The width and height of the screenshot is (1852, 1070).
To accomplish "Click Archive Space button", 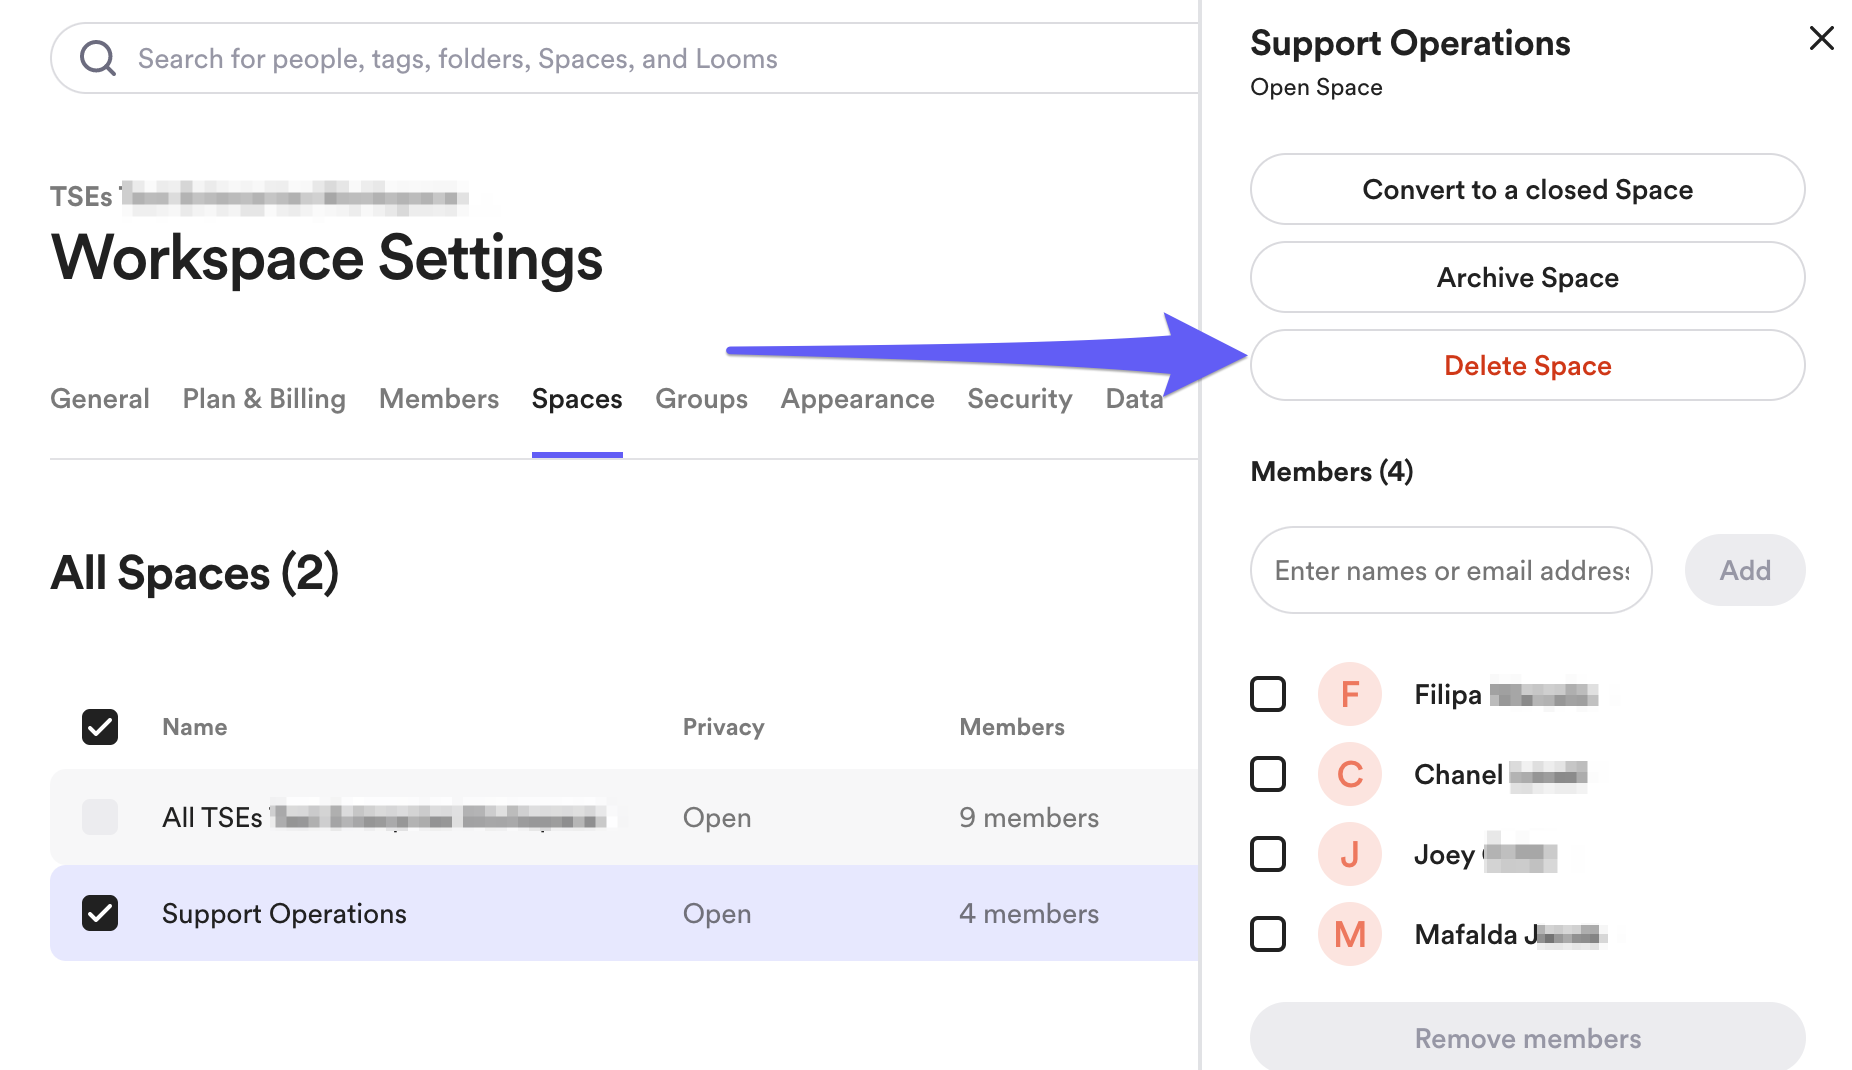I will [1527, 278].
